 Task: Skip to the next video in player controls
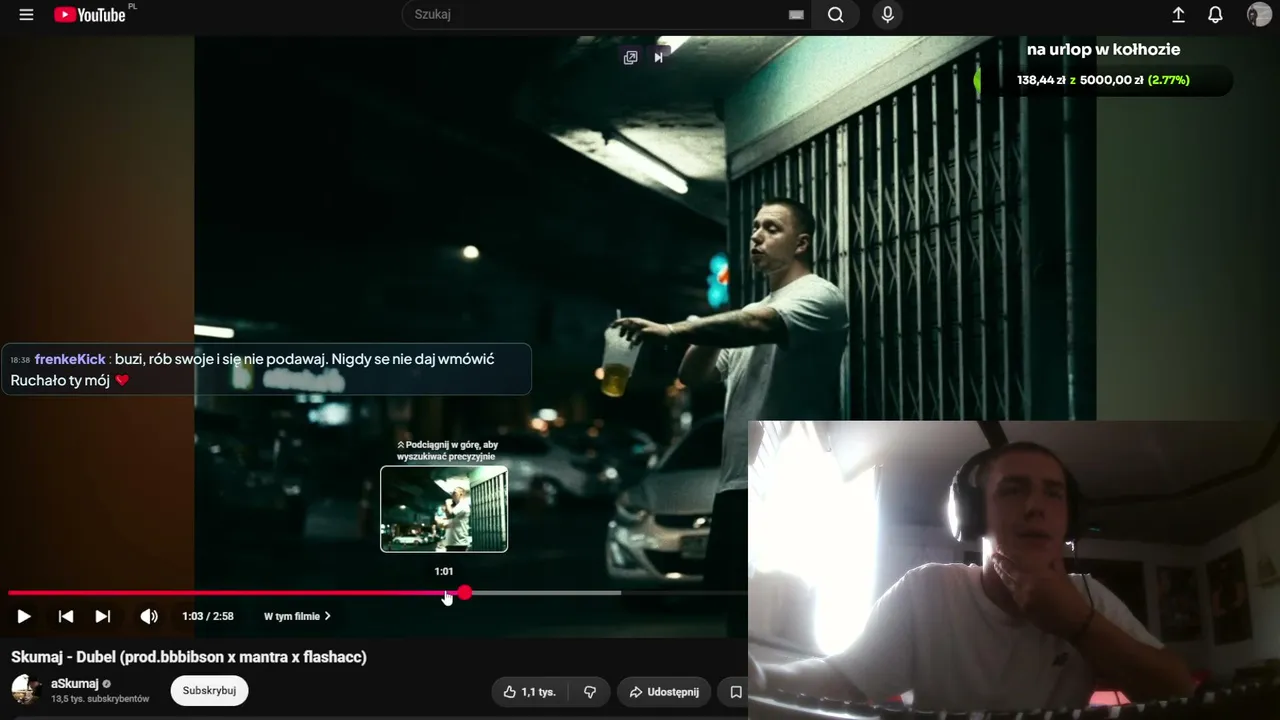pyautogui.click(x=103, y=616)
